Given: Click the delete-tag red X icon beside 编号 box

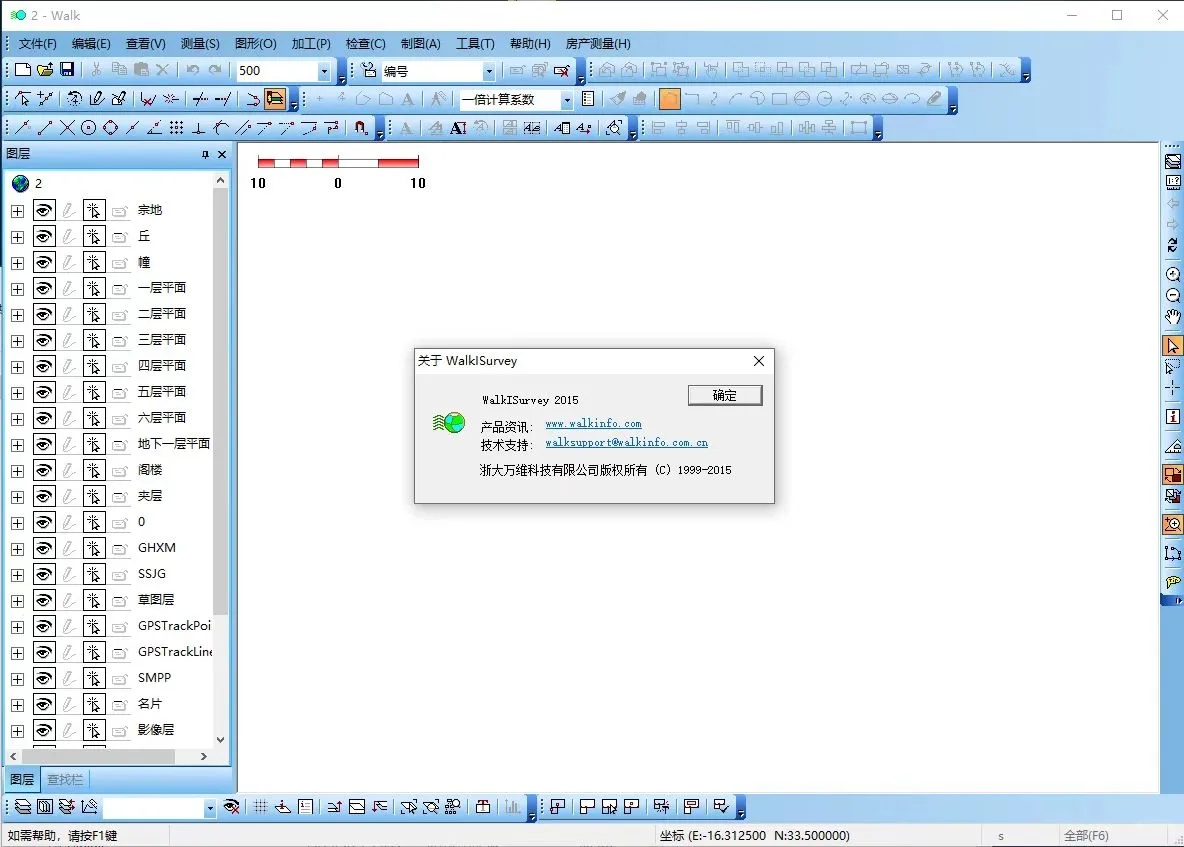Looking at the screenshot, I should [x=561, y=70].
